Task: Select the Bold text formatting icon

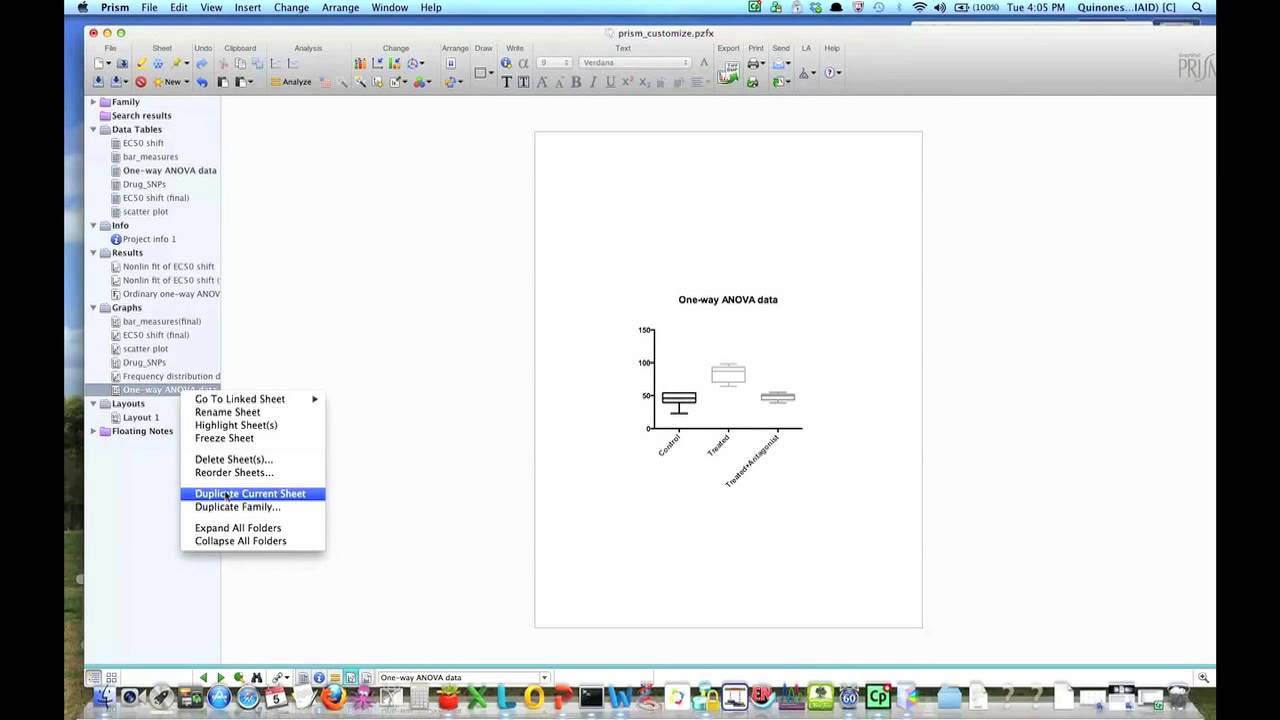Action: pos(576,81)
